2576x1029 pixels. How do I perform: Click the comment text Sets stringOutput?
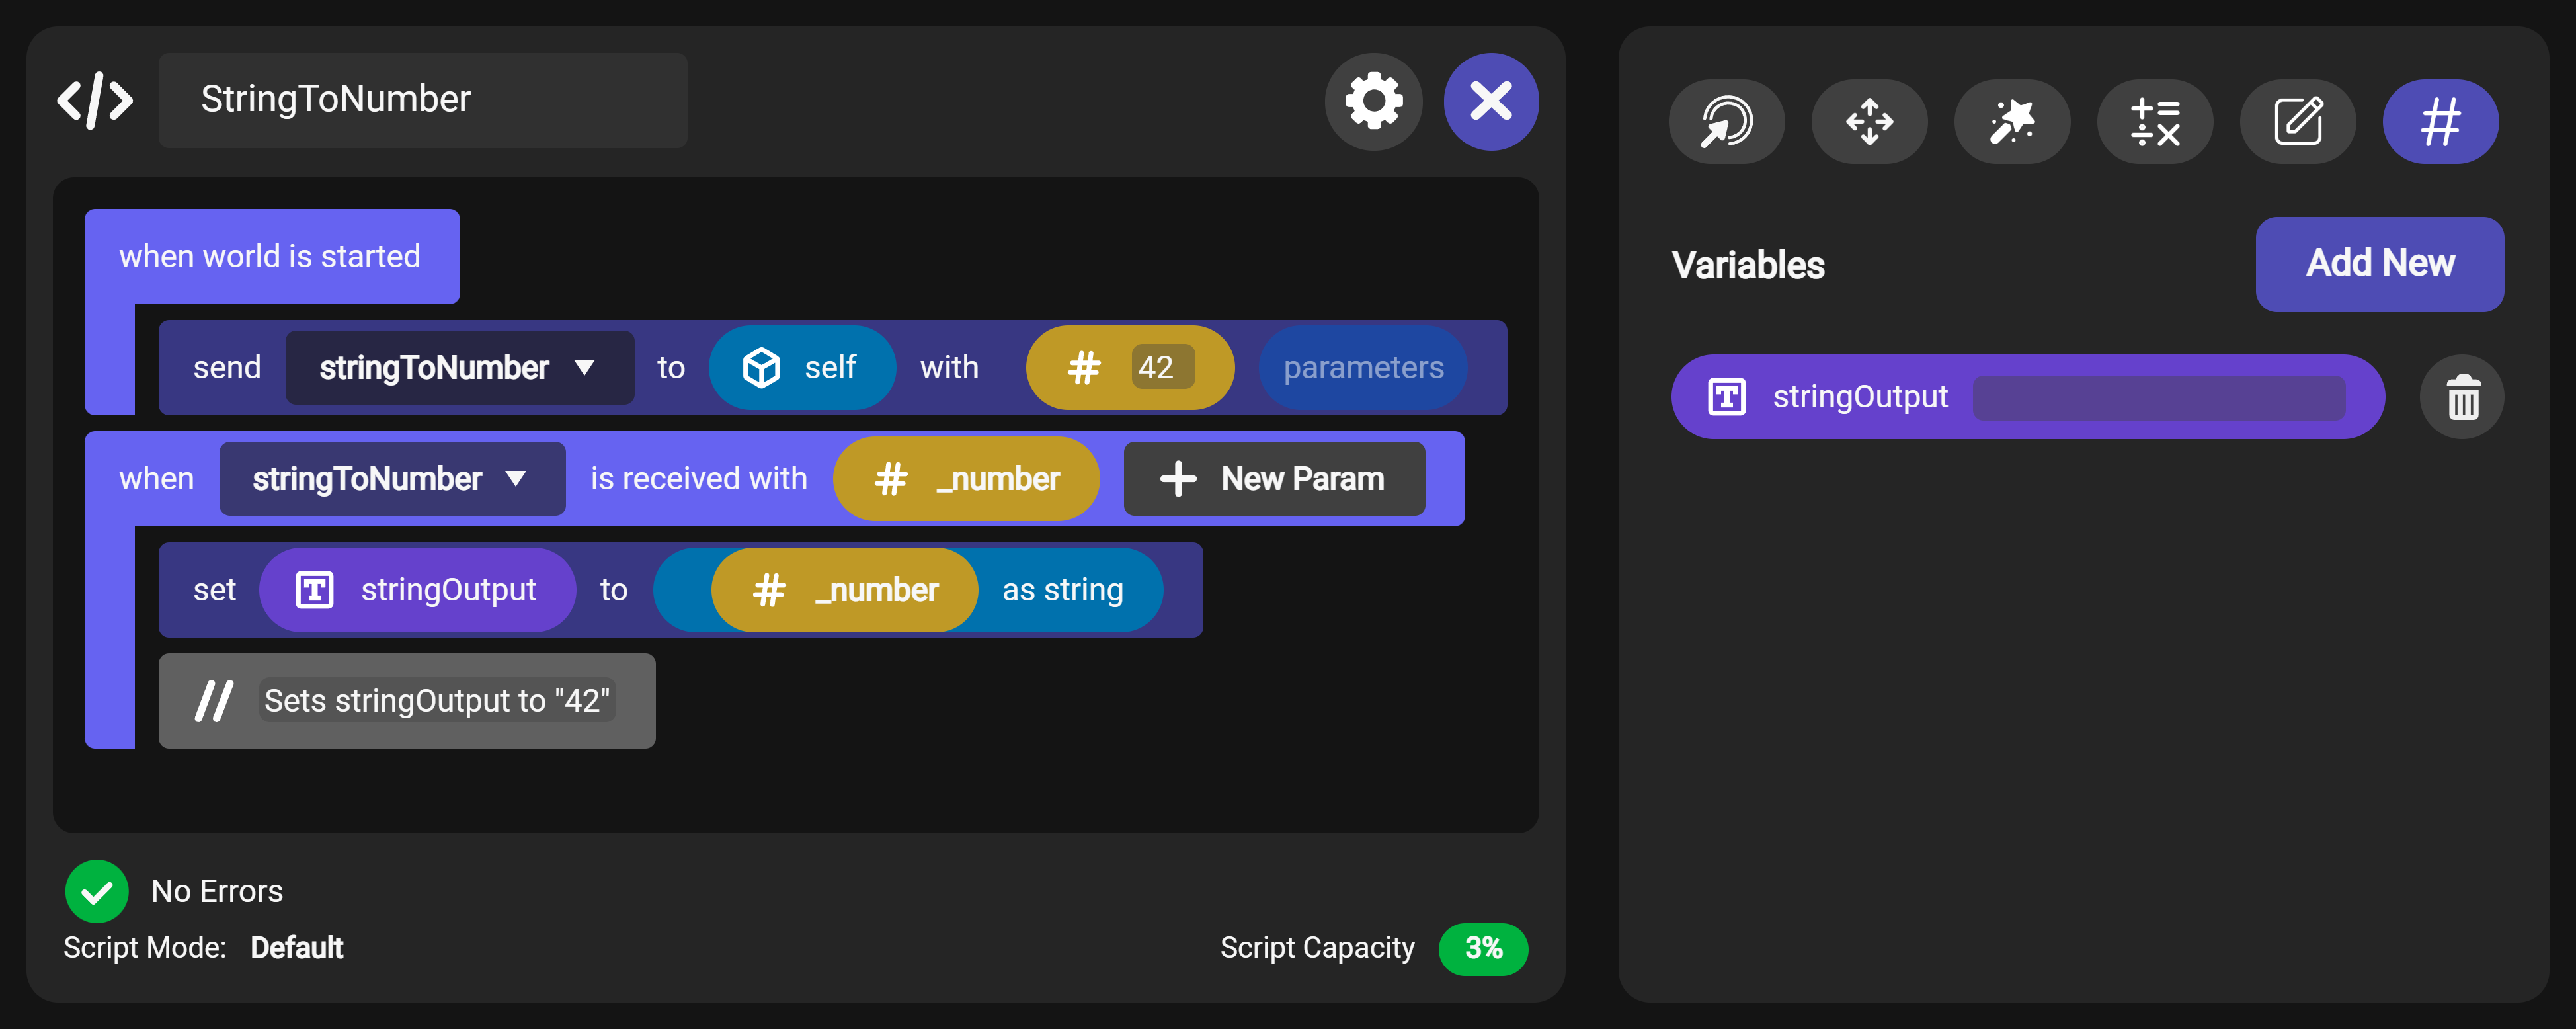pos(436,701)
